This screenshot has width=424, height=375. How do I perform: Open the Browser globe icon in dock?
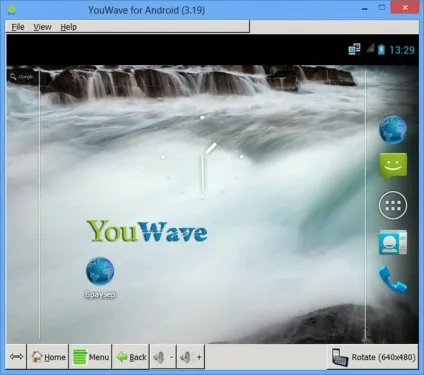coord(393,130)
